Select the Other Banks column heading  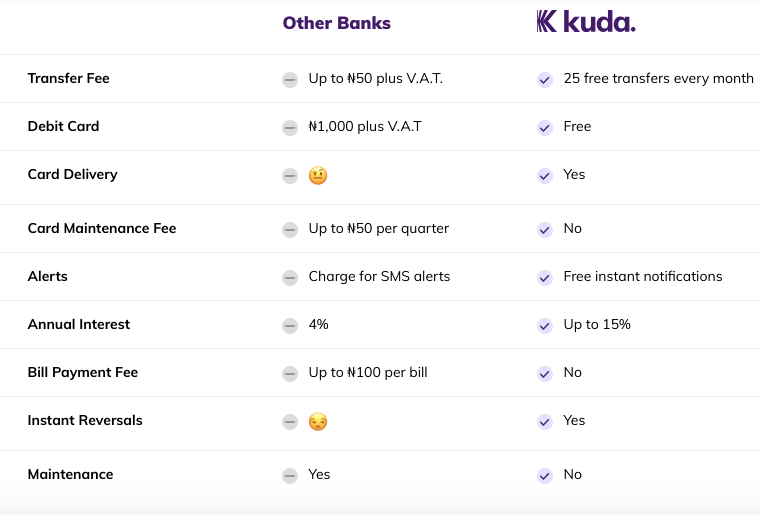pos(336,23)
